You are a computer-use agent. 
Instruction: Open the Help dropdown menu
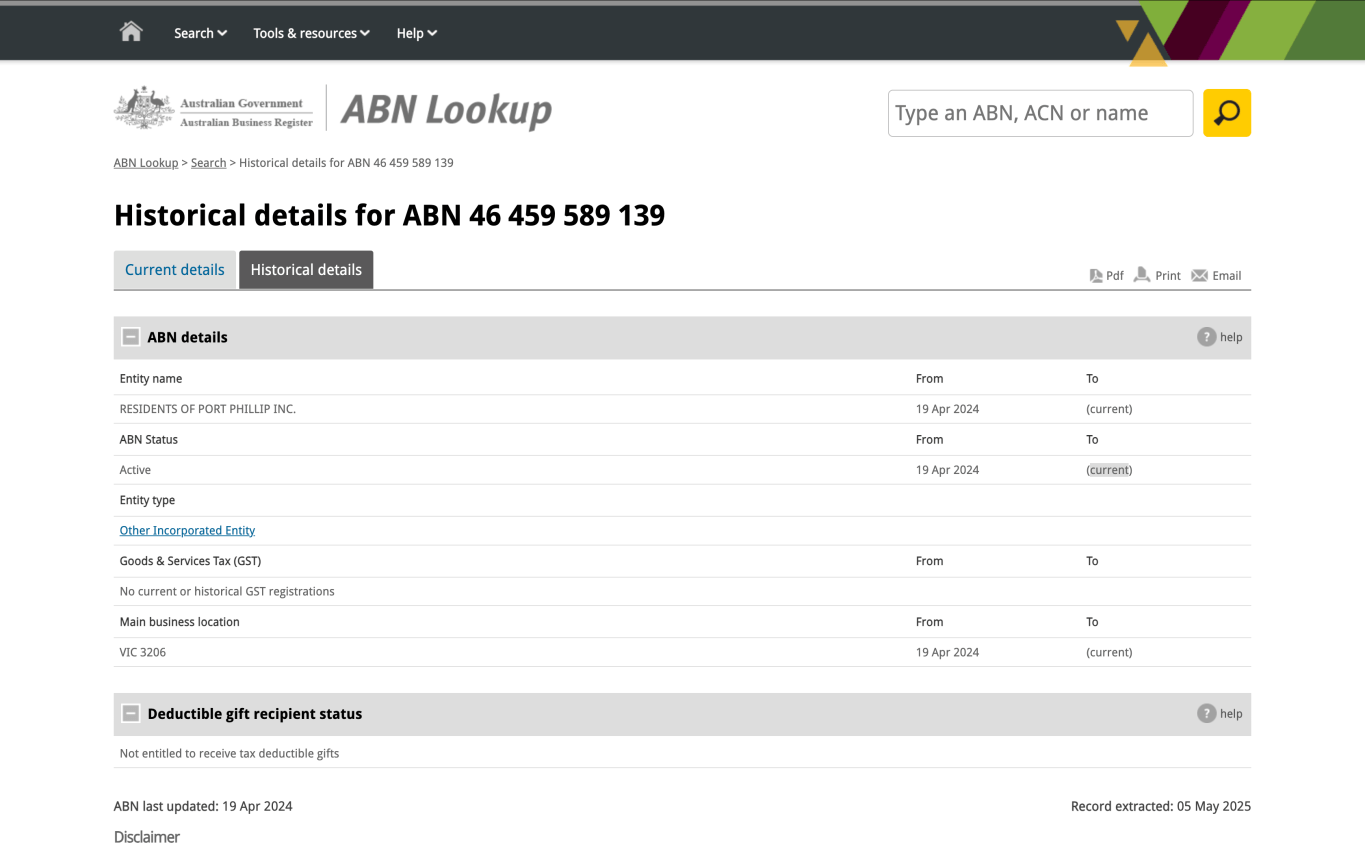[416, 33]
